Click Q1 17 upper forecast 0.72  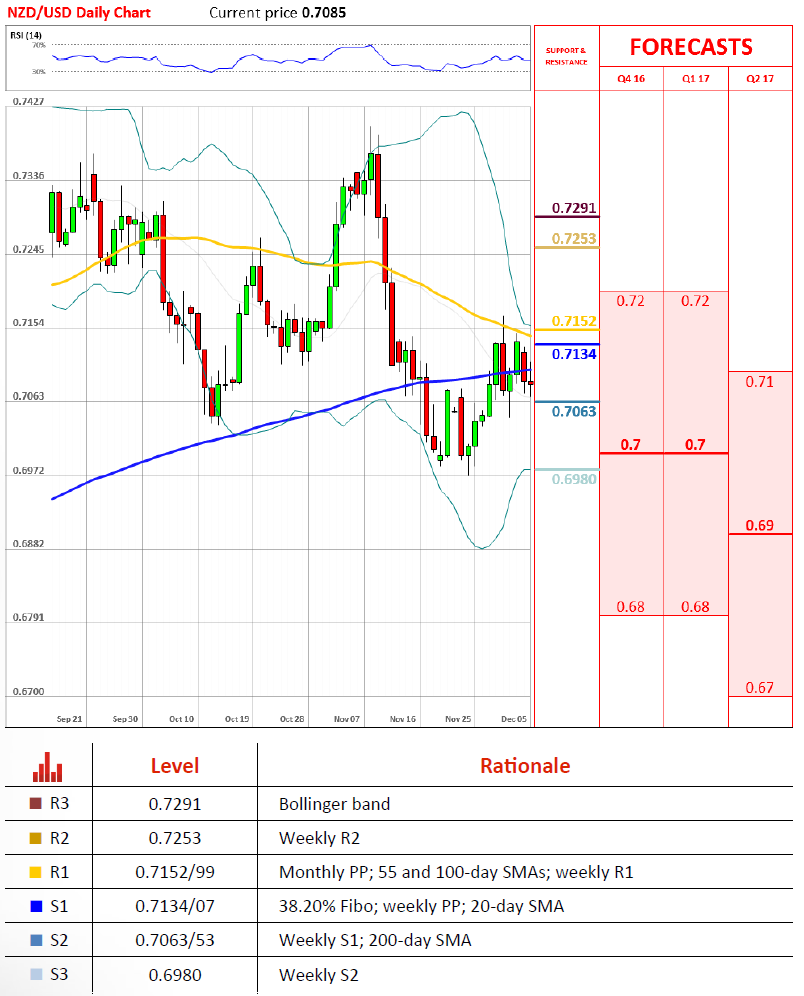695,300
